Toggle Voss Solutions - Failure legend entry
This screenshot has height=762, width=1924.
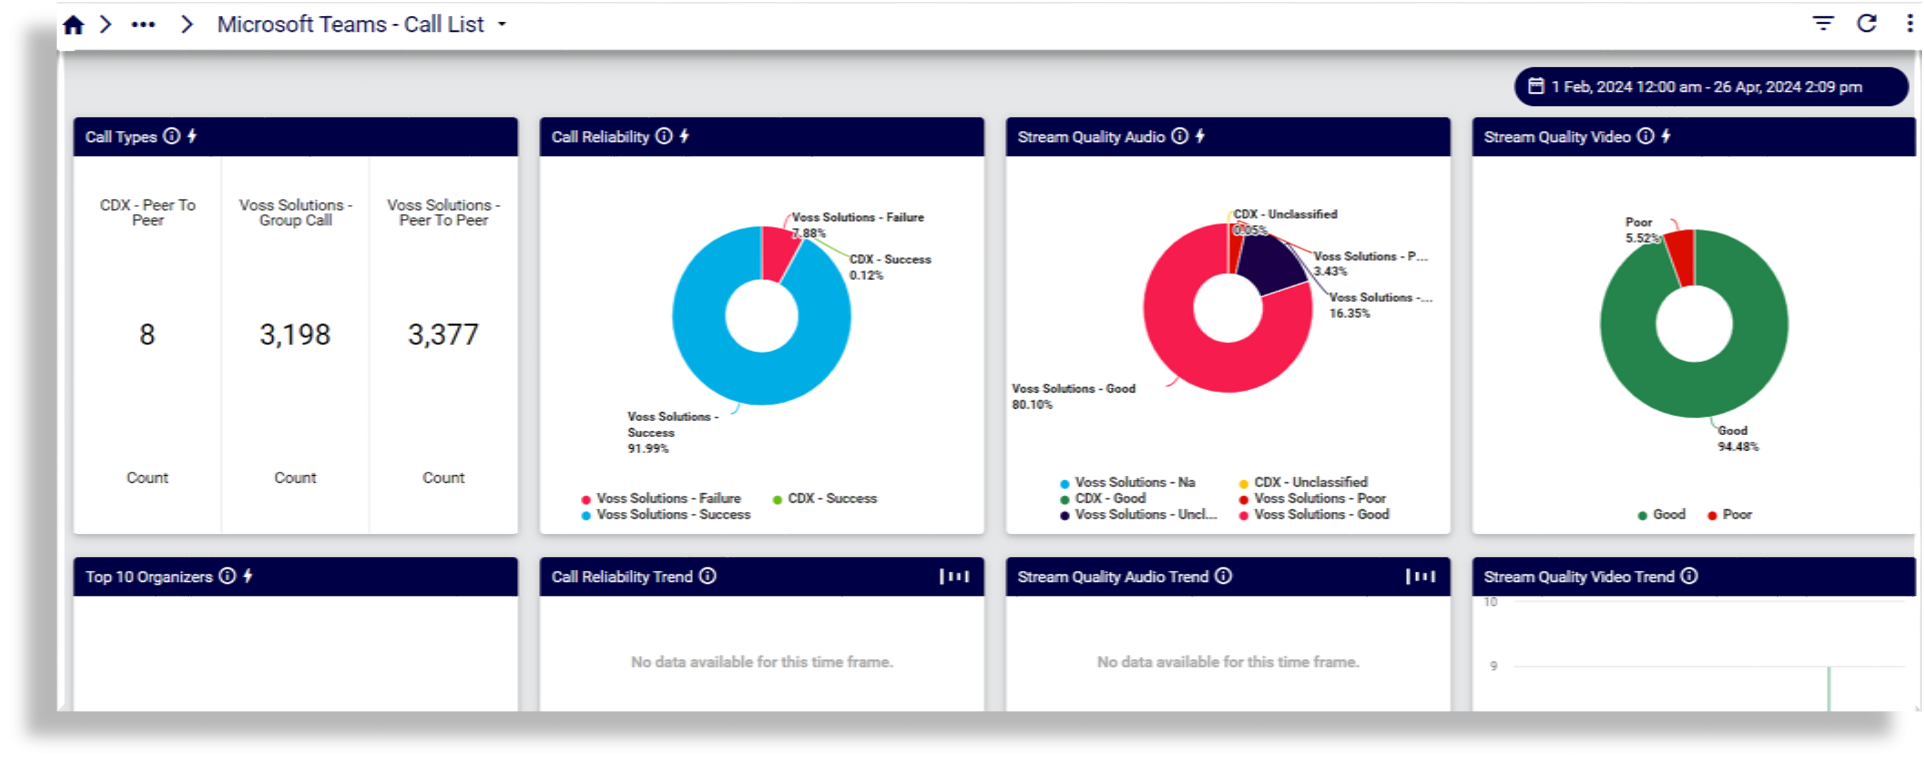click(x=661, y=498)
